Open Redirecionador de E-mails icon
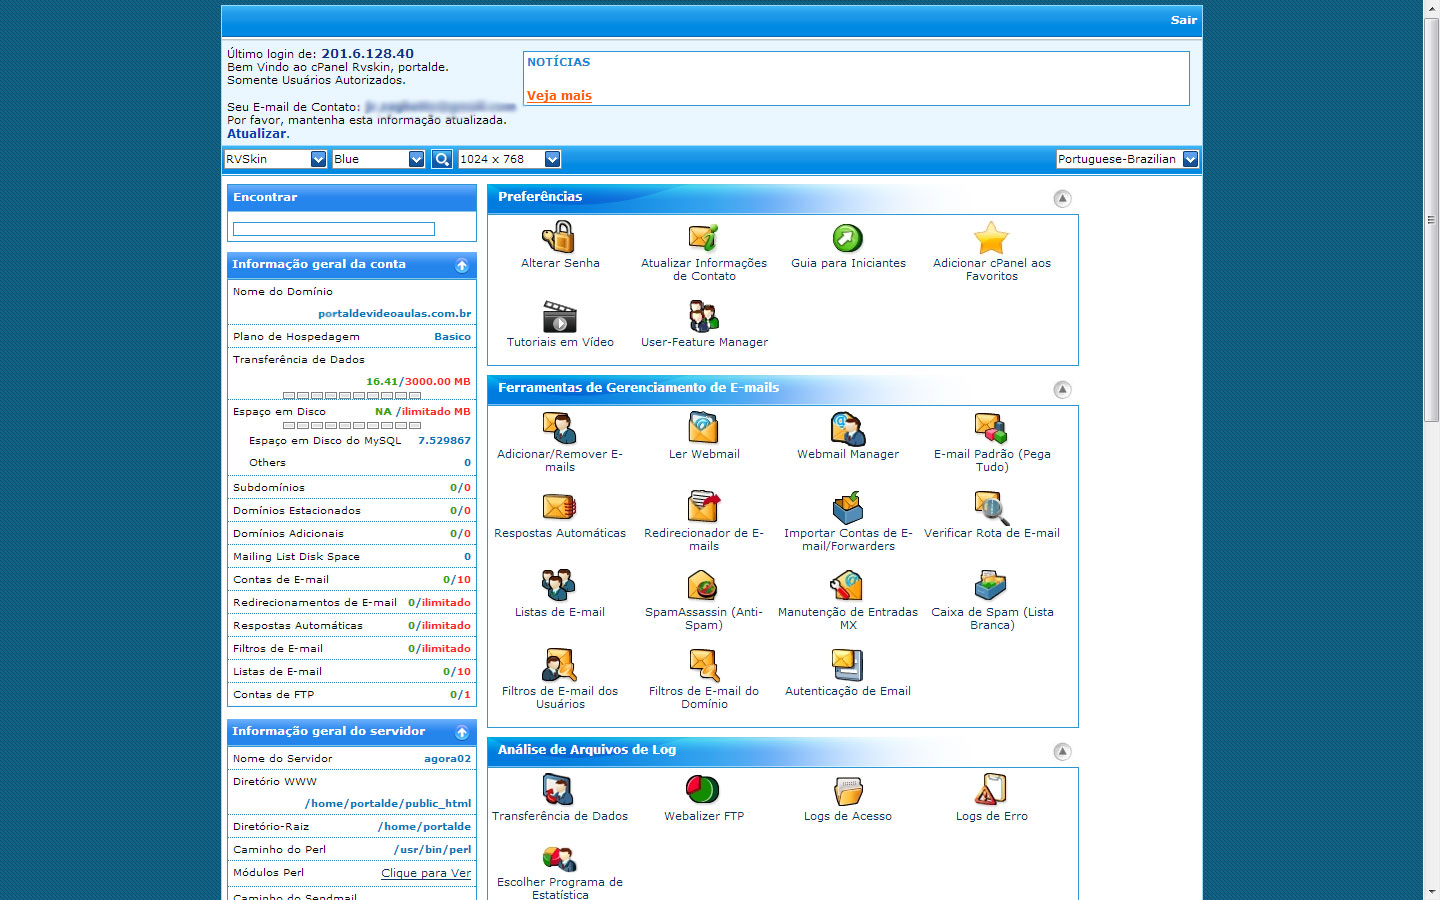Screen dimensions: 1440x900 point(704,507)
